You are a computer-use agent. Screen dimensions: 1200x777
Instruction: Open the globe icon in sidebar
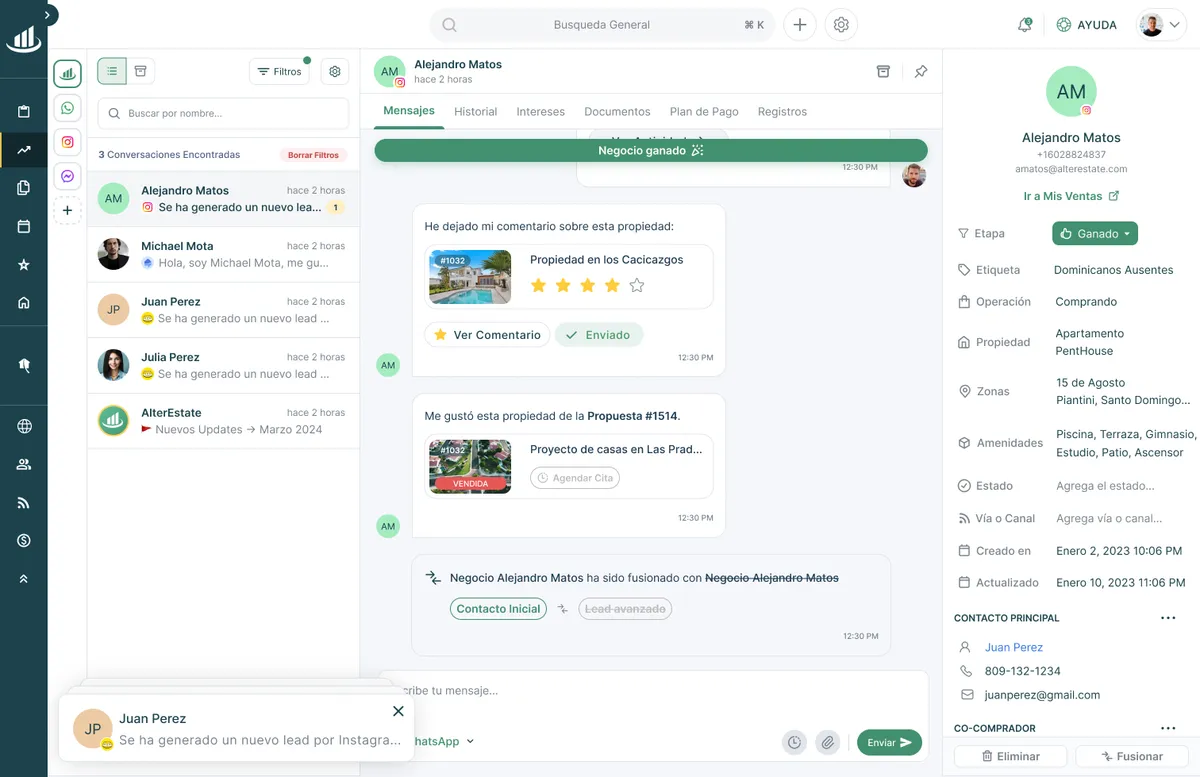pyautogui.click(x=23, y=425)
